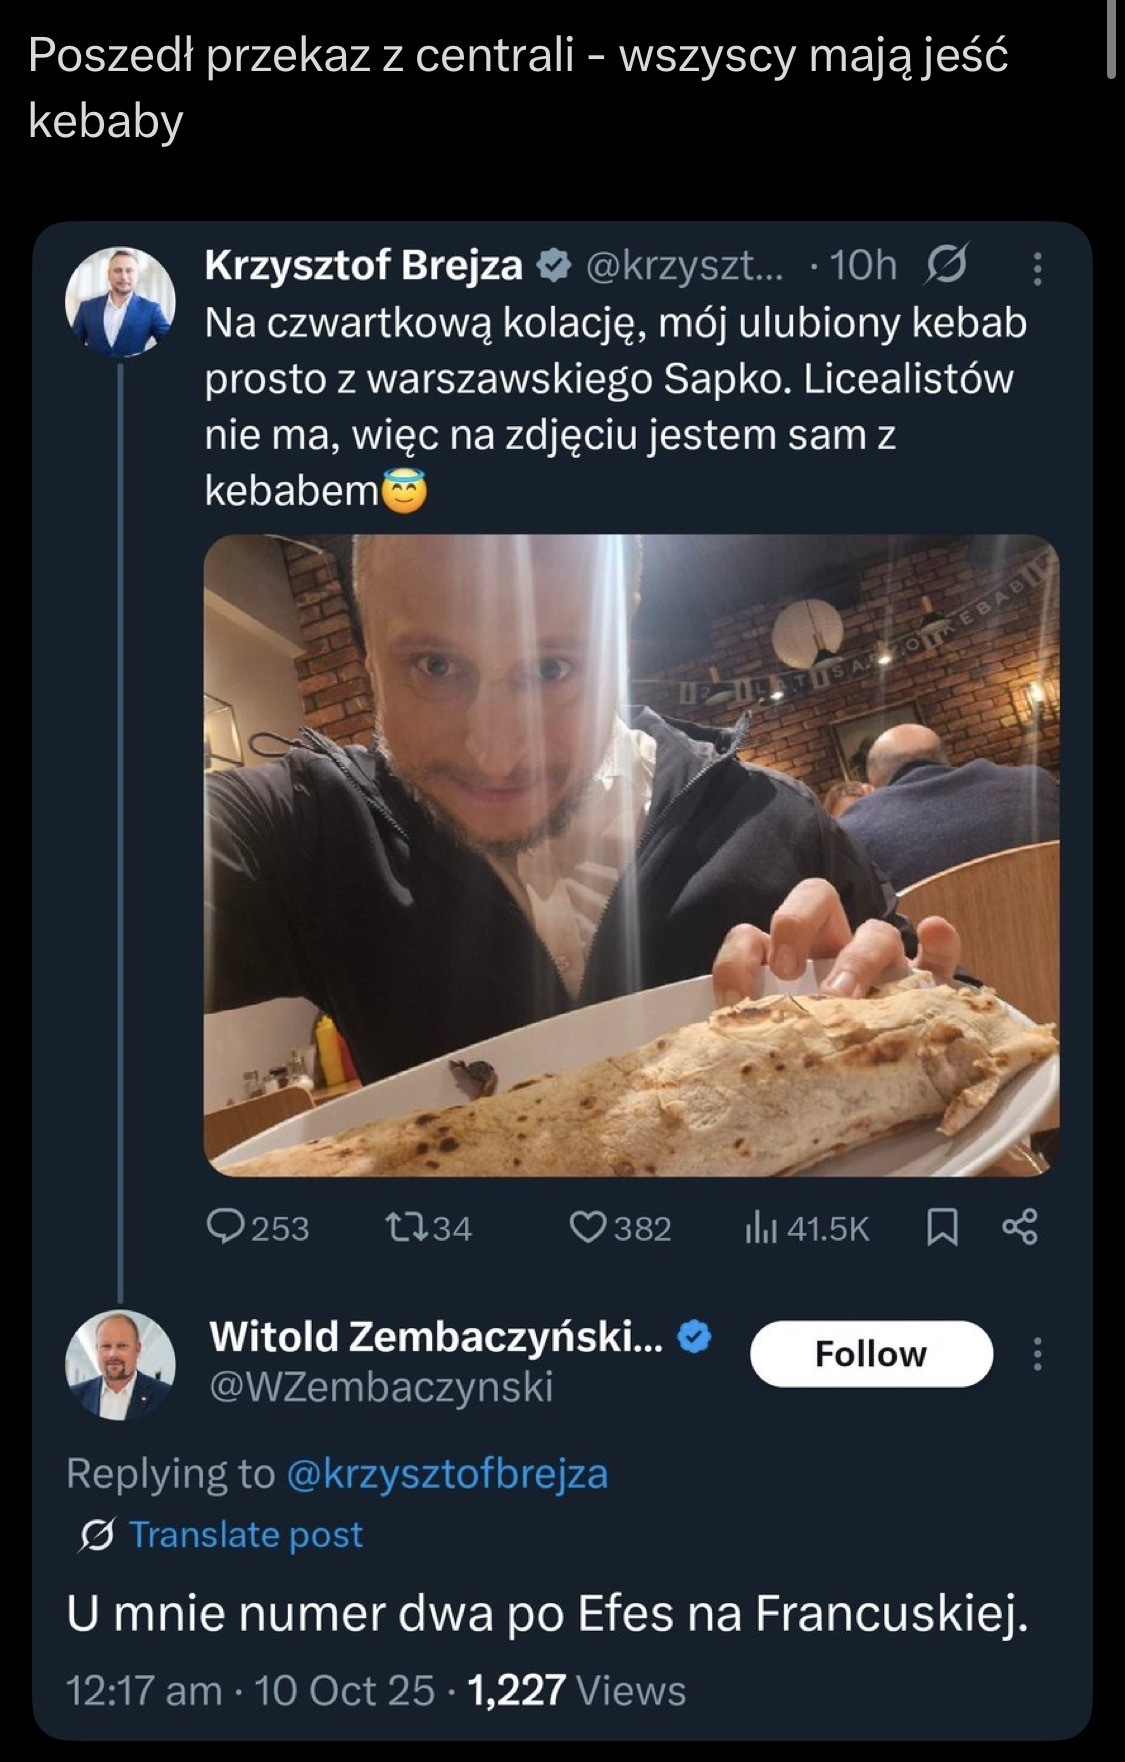
Task: Click the @WZembaczynski handle
Action: [x=381, y=1387]
